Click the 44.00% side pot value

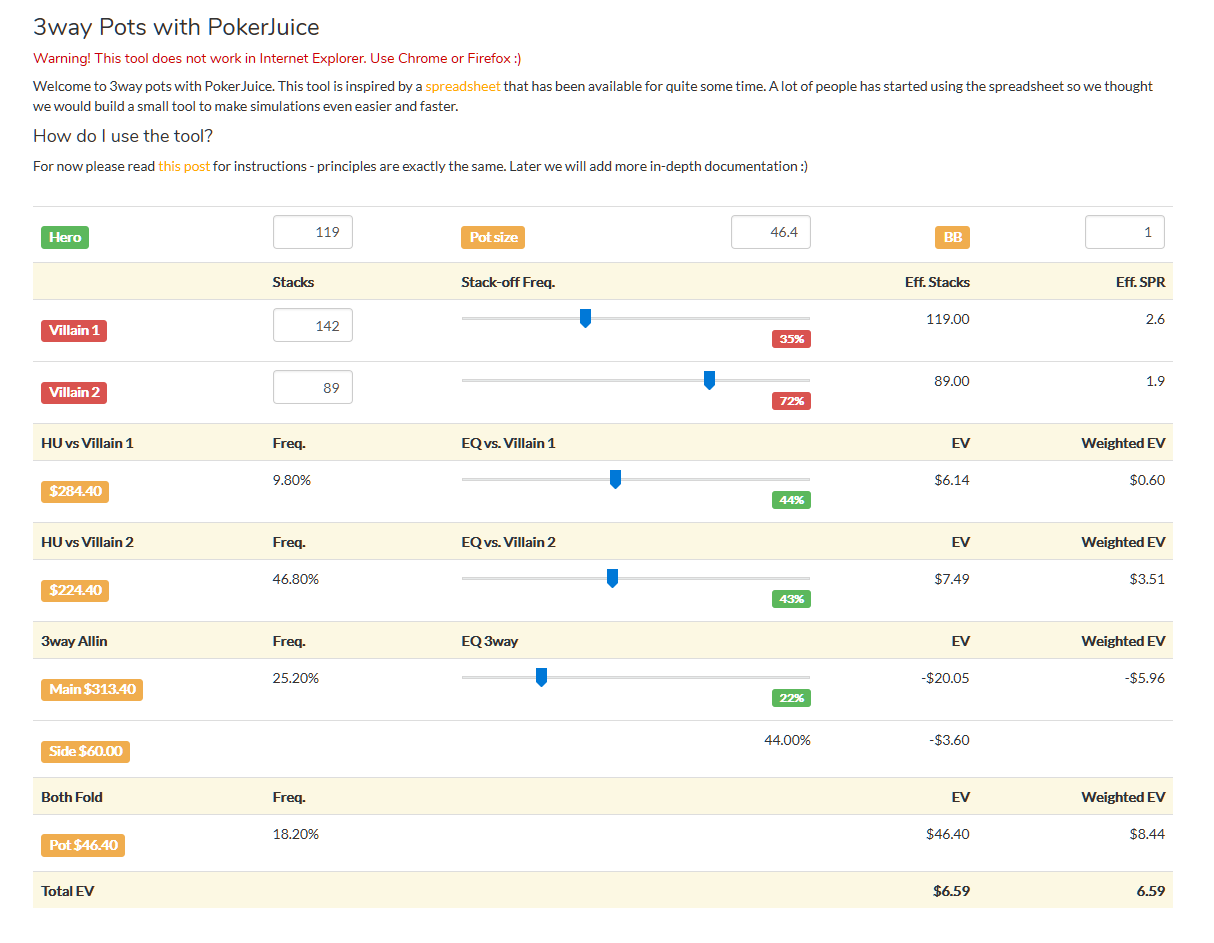pyautogui.click(x=787, y=740)
